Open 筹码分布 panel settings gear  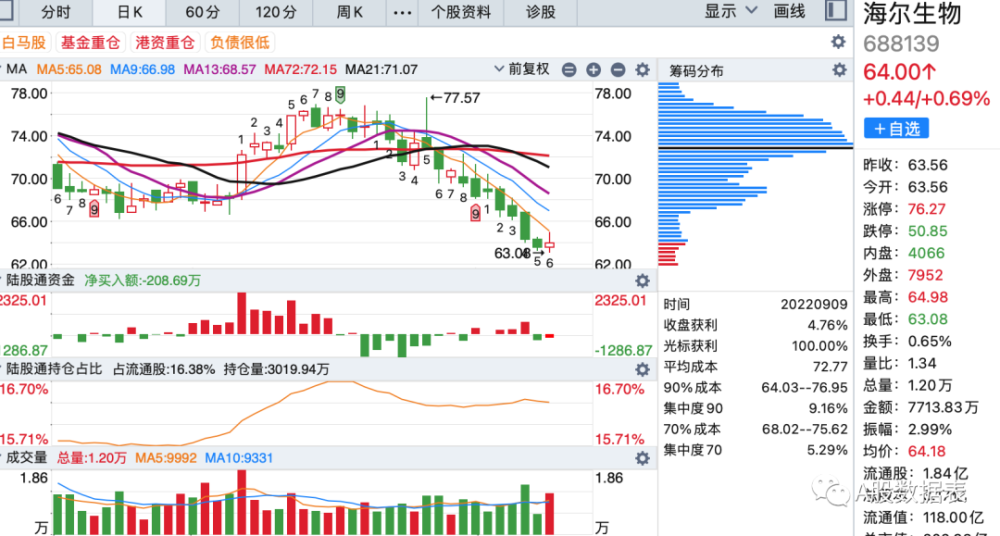tap(839, 70)
